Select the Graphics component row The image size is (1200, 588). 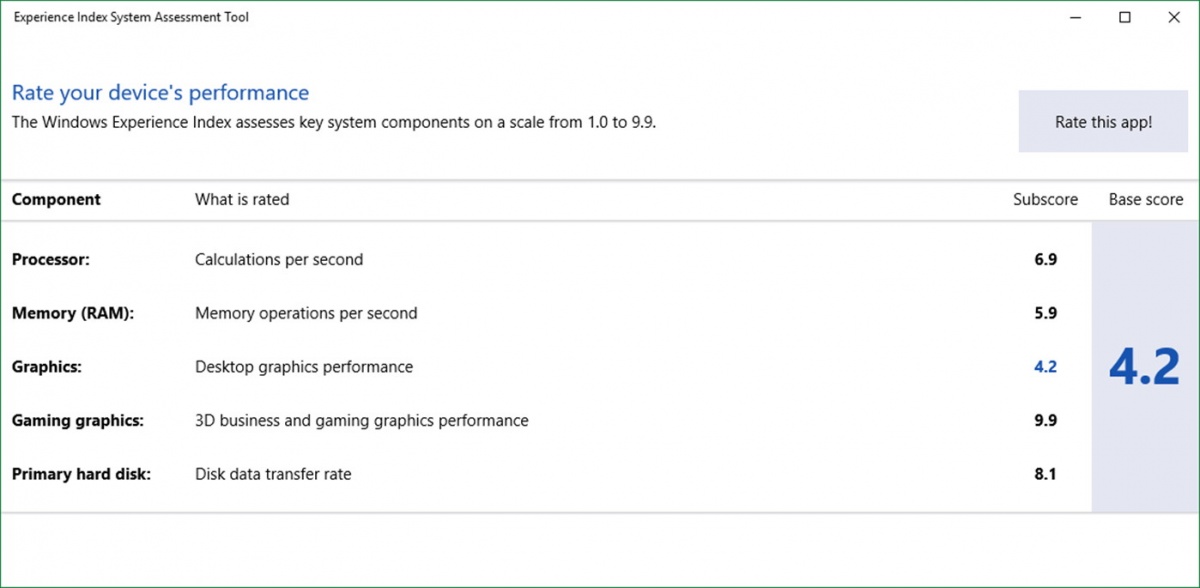coord(45,366)
